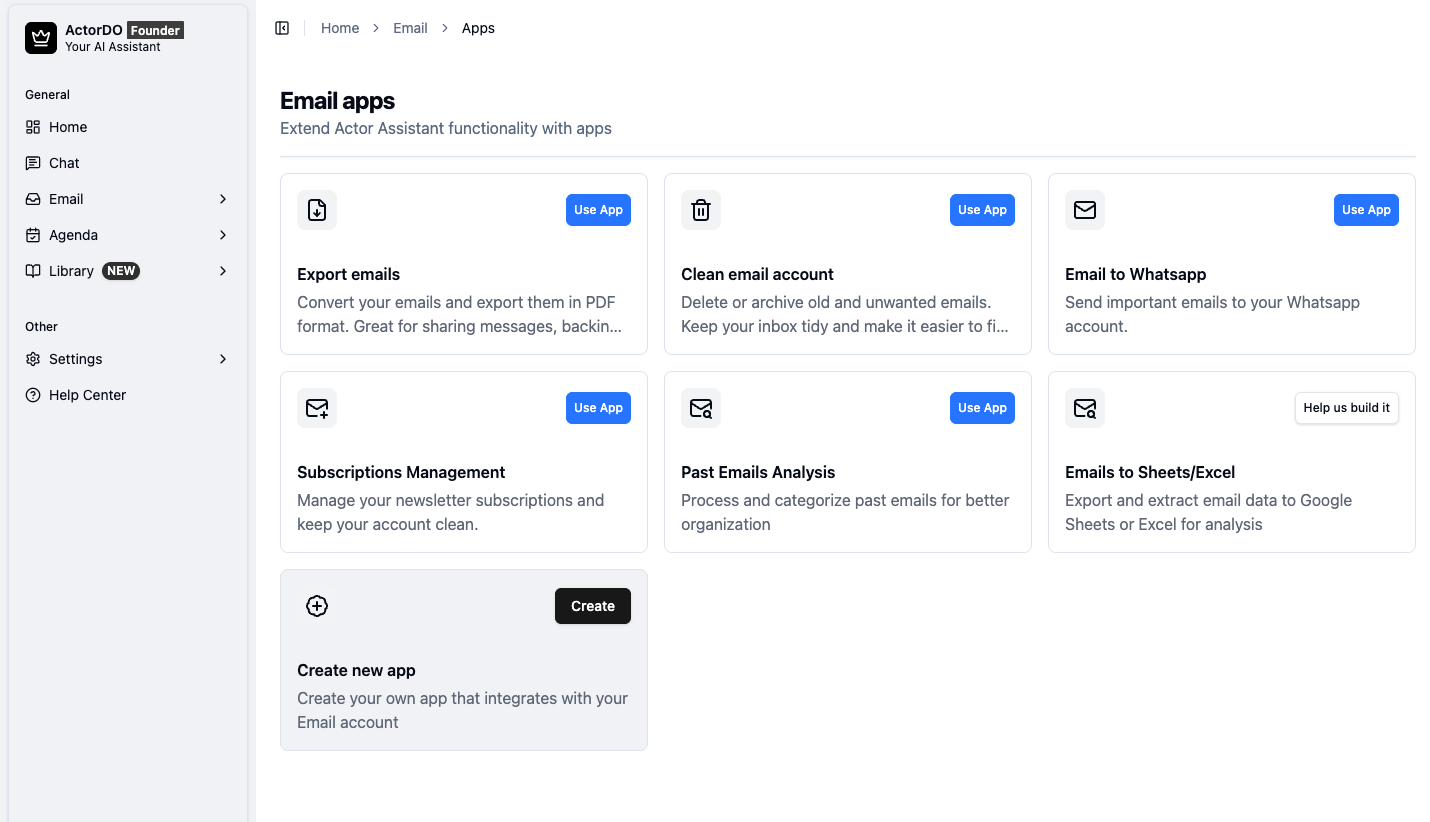Select the Export emails download icon
Viewport: 1430px width, 822px height.
coord(317,210)
